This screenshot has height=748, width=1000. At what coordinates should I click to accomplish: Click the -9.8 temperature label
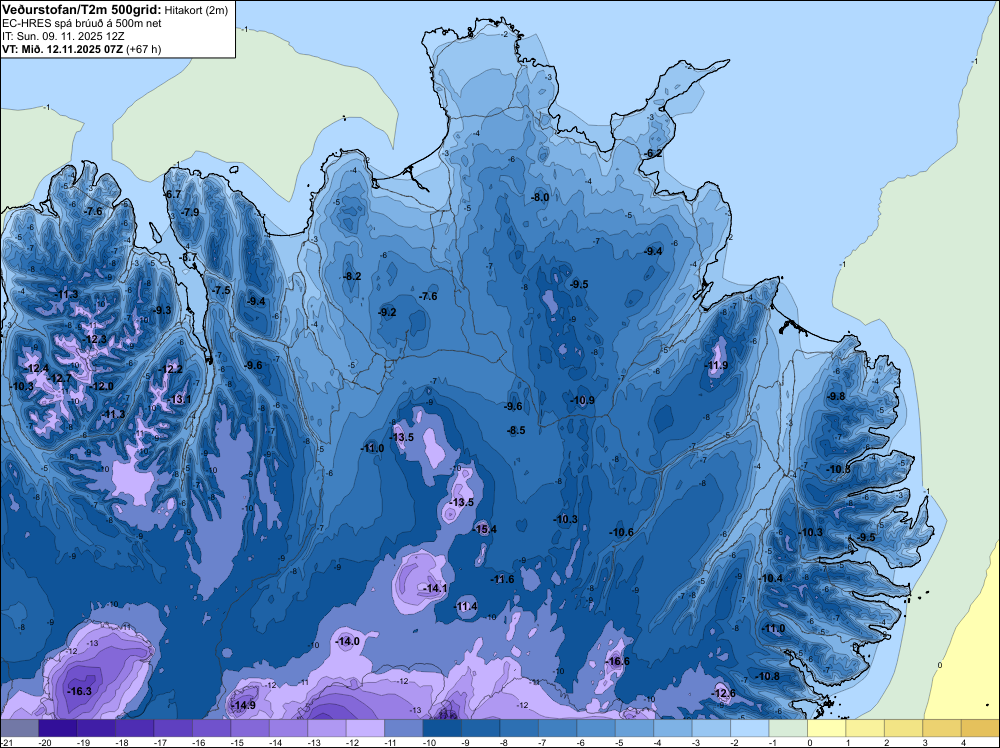pyautogui.click(x=836, y=397)
